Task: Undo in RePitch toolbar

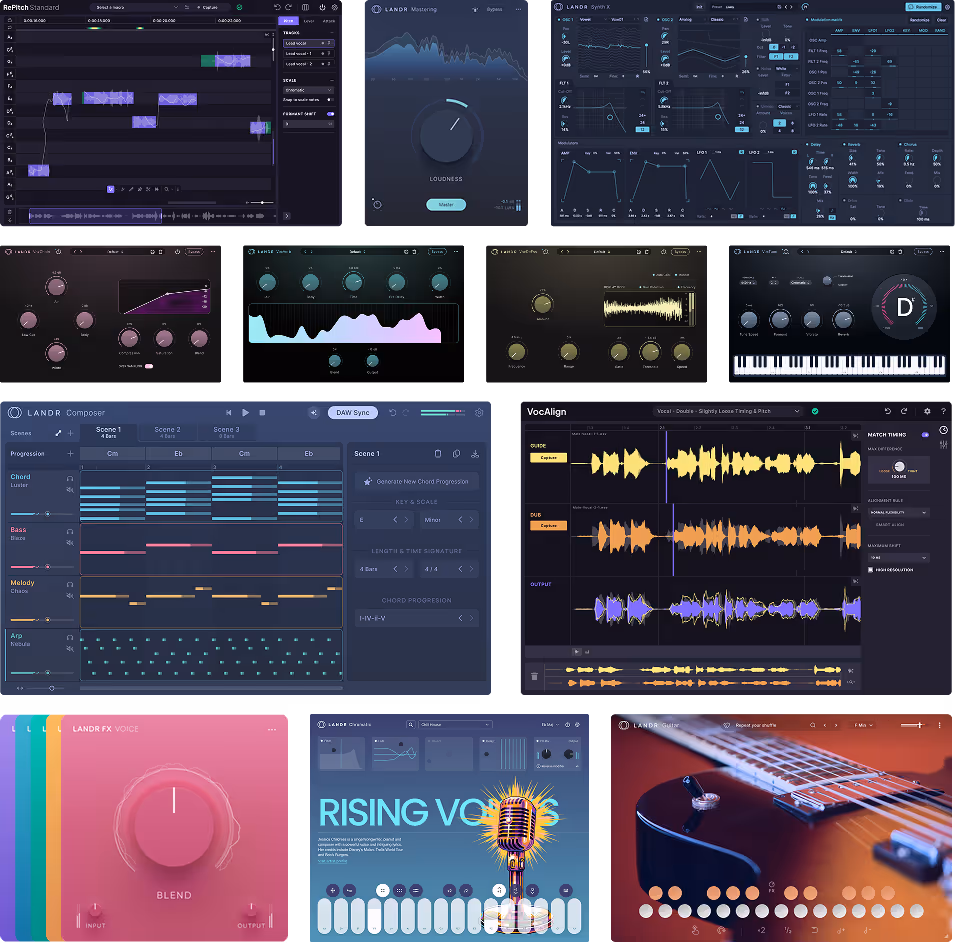Action: point(277,7)
